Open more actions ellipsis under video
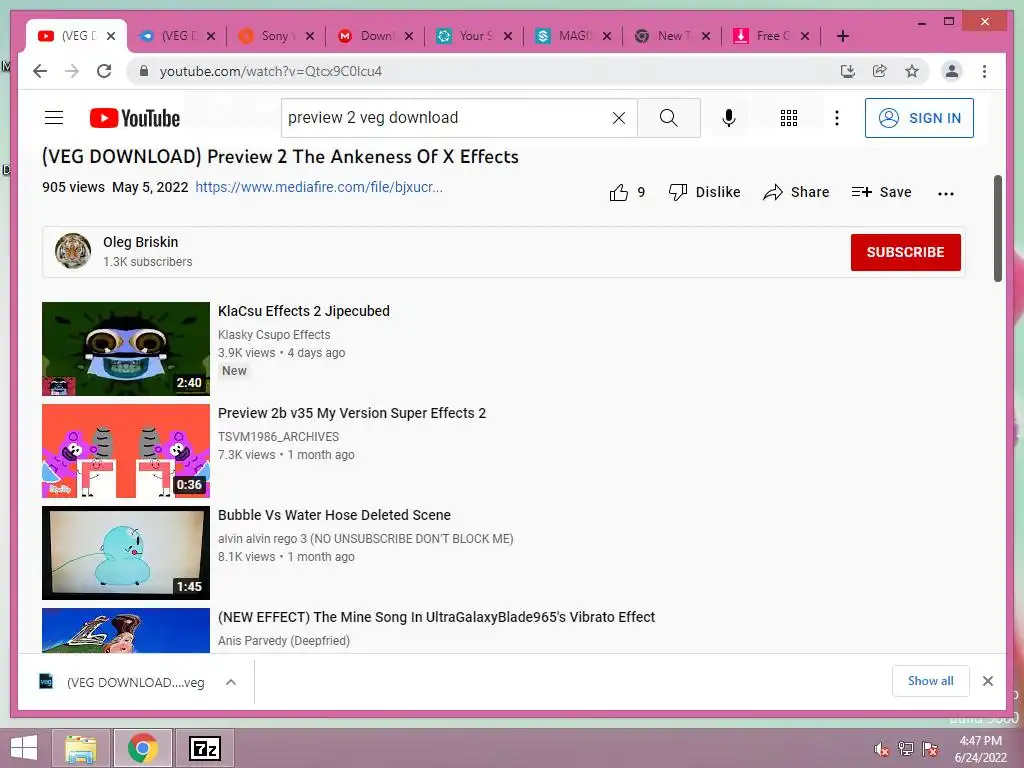 point(946,193)
